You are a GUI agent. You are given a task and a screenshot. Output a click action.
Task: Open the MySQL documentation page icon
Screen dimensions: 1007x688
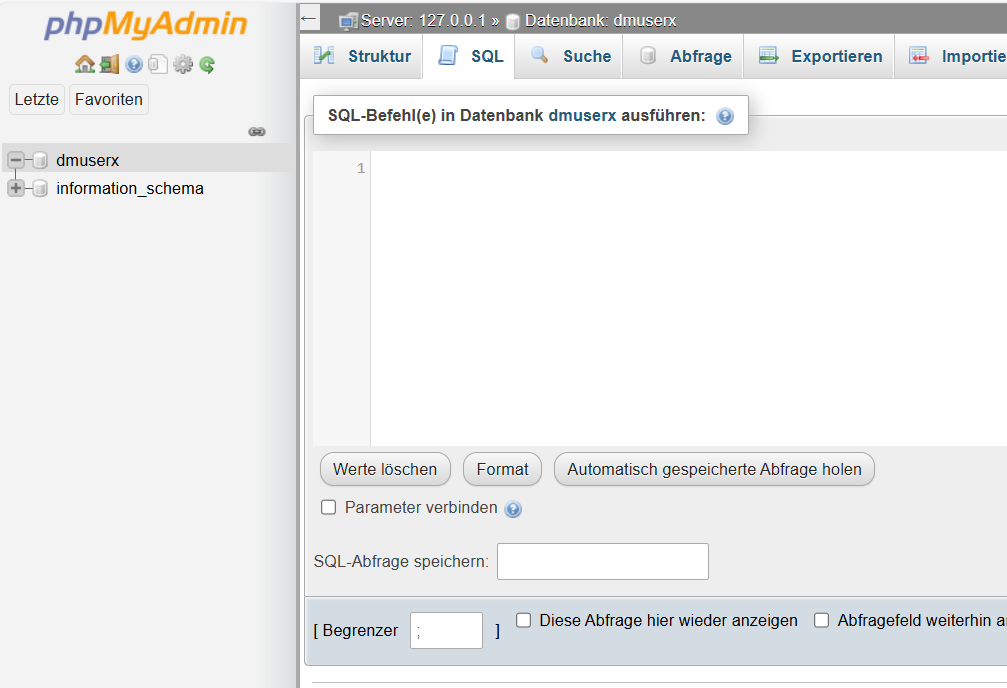158,64
